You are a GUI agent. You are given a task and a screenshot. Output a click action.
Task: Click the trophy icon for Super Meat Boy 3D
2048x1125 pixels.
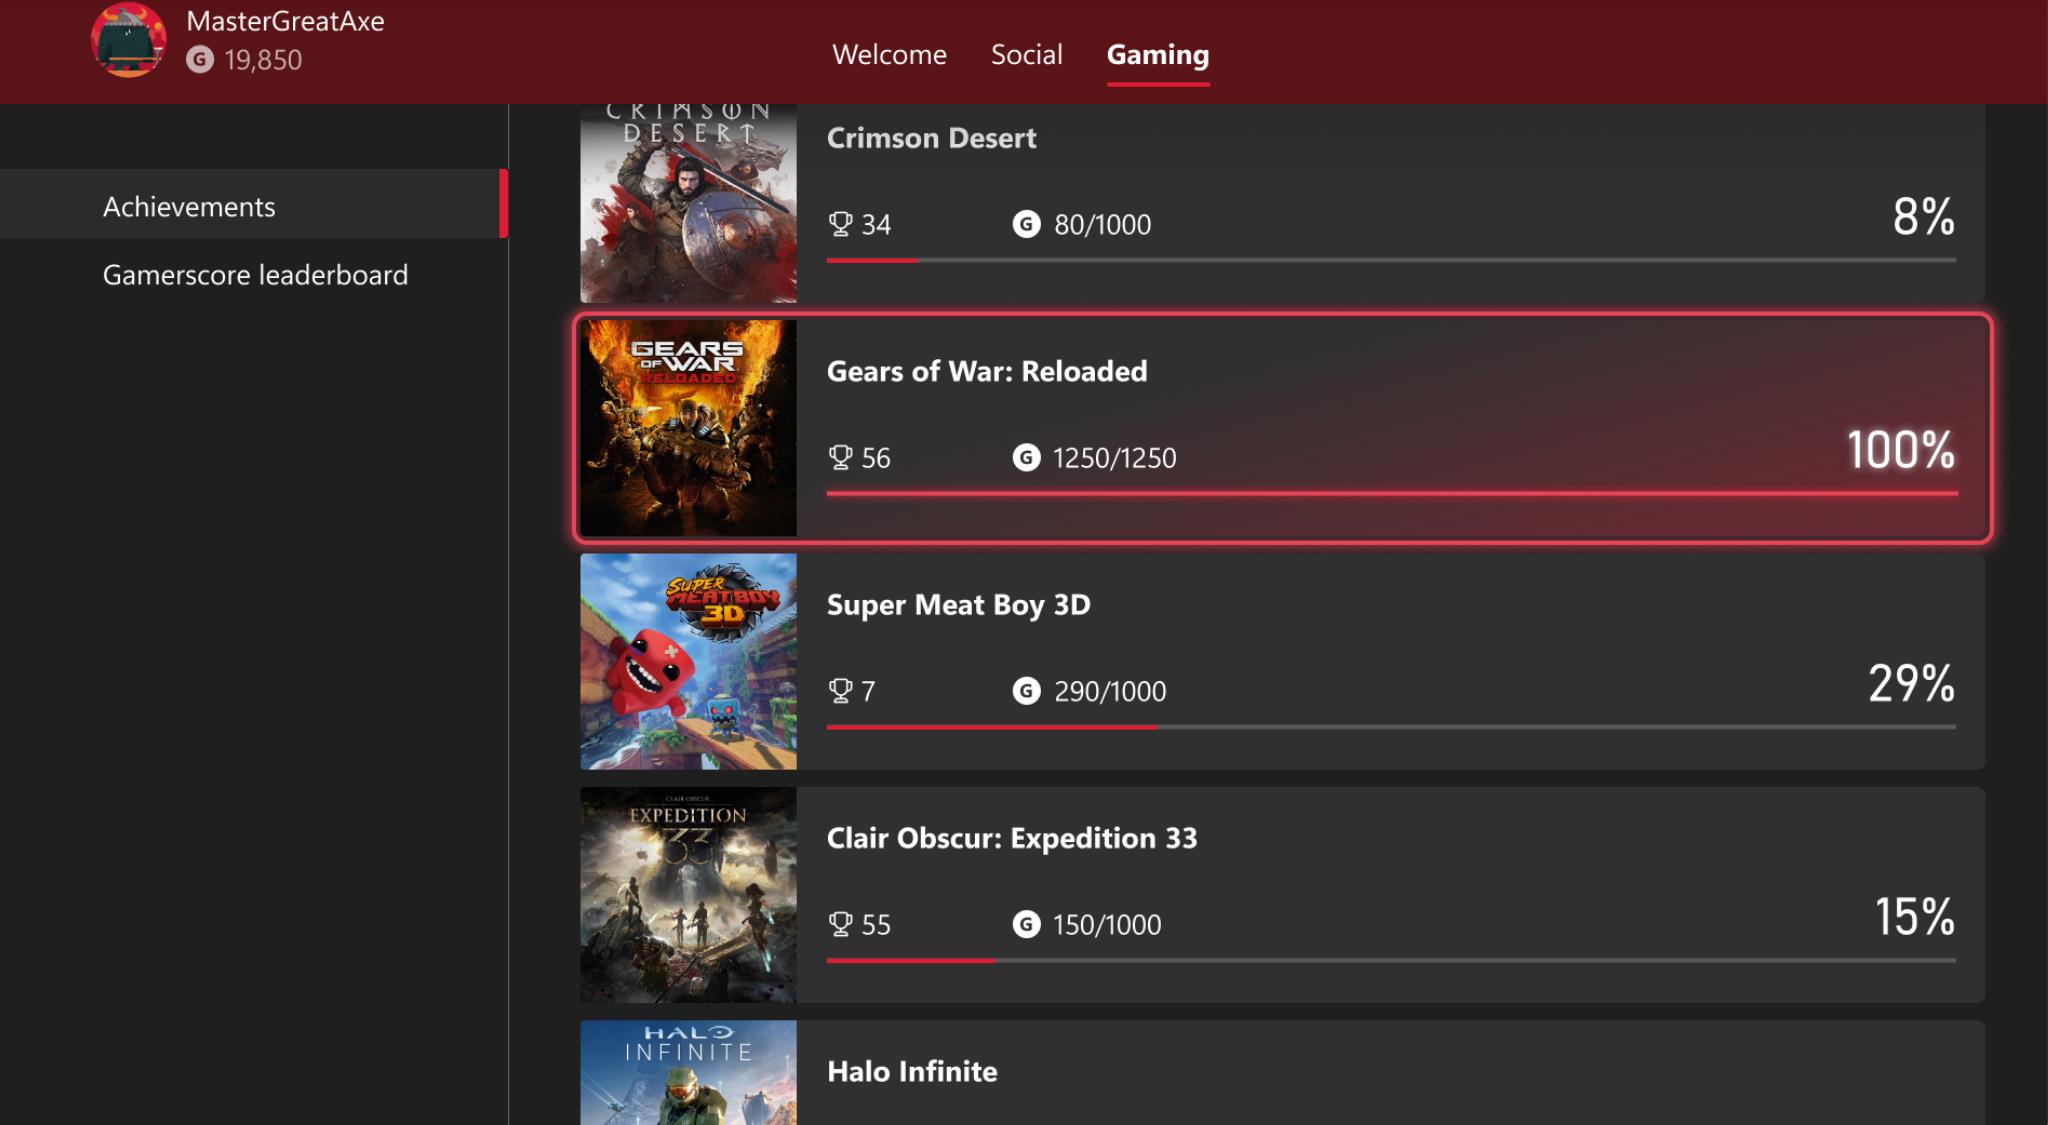tap(840, 690)
